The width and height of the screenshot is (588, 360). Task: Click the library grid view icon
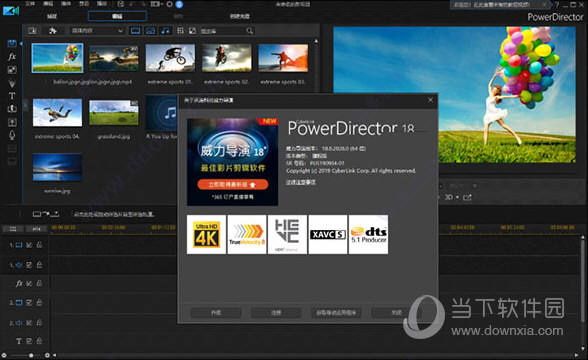pyautogui.click(x=180, y=31)
